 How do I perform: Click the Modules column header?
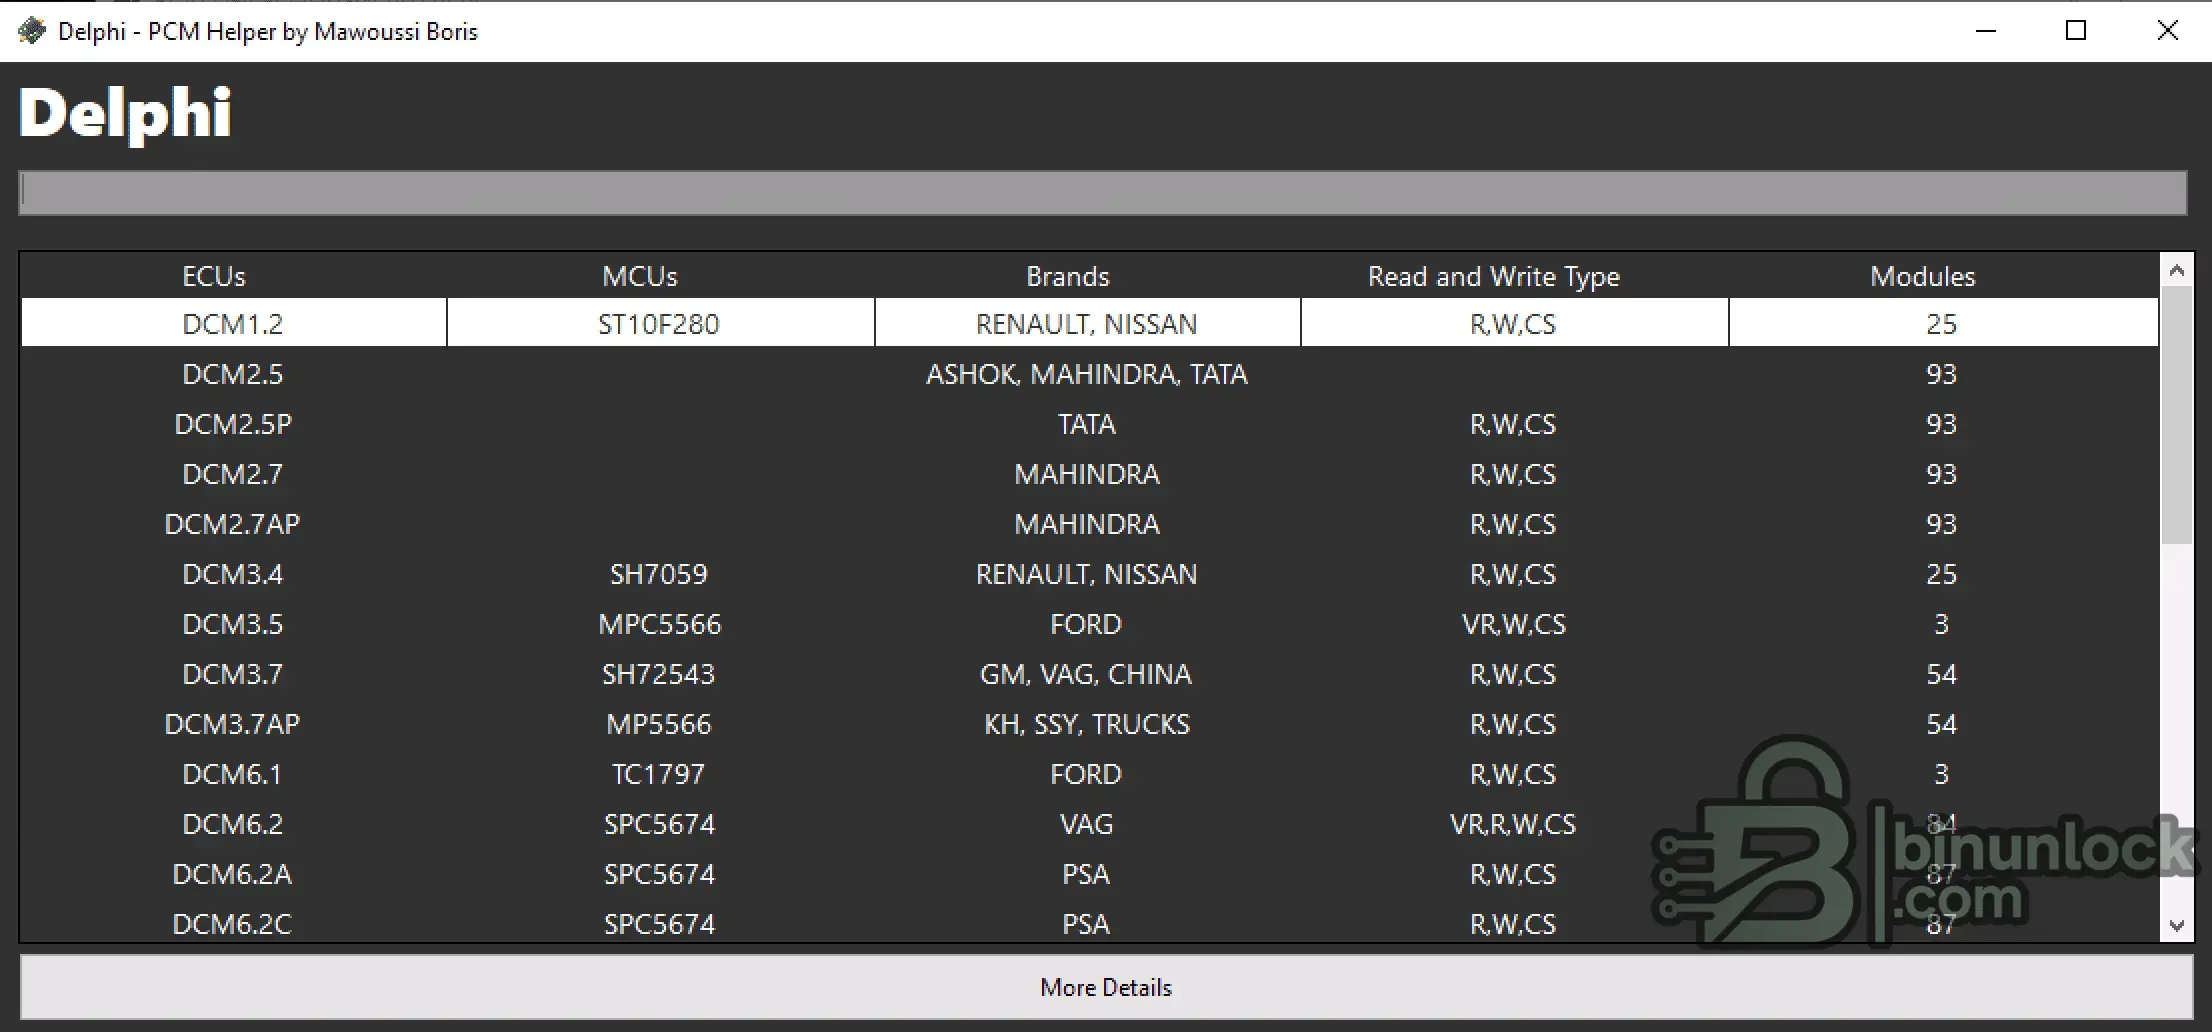(1923, 276)
